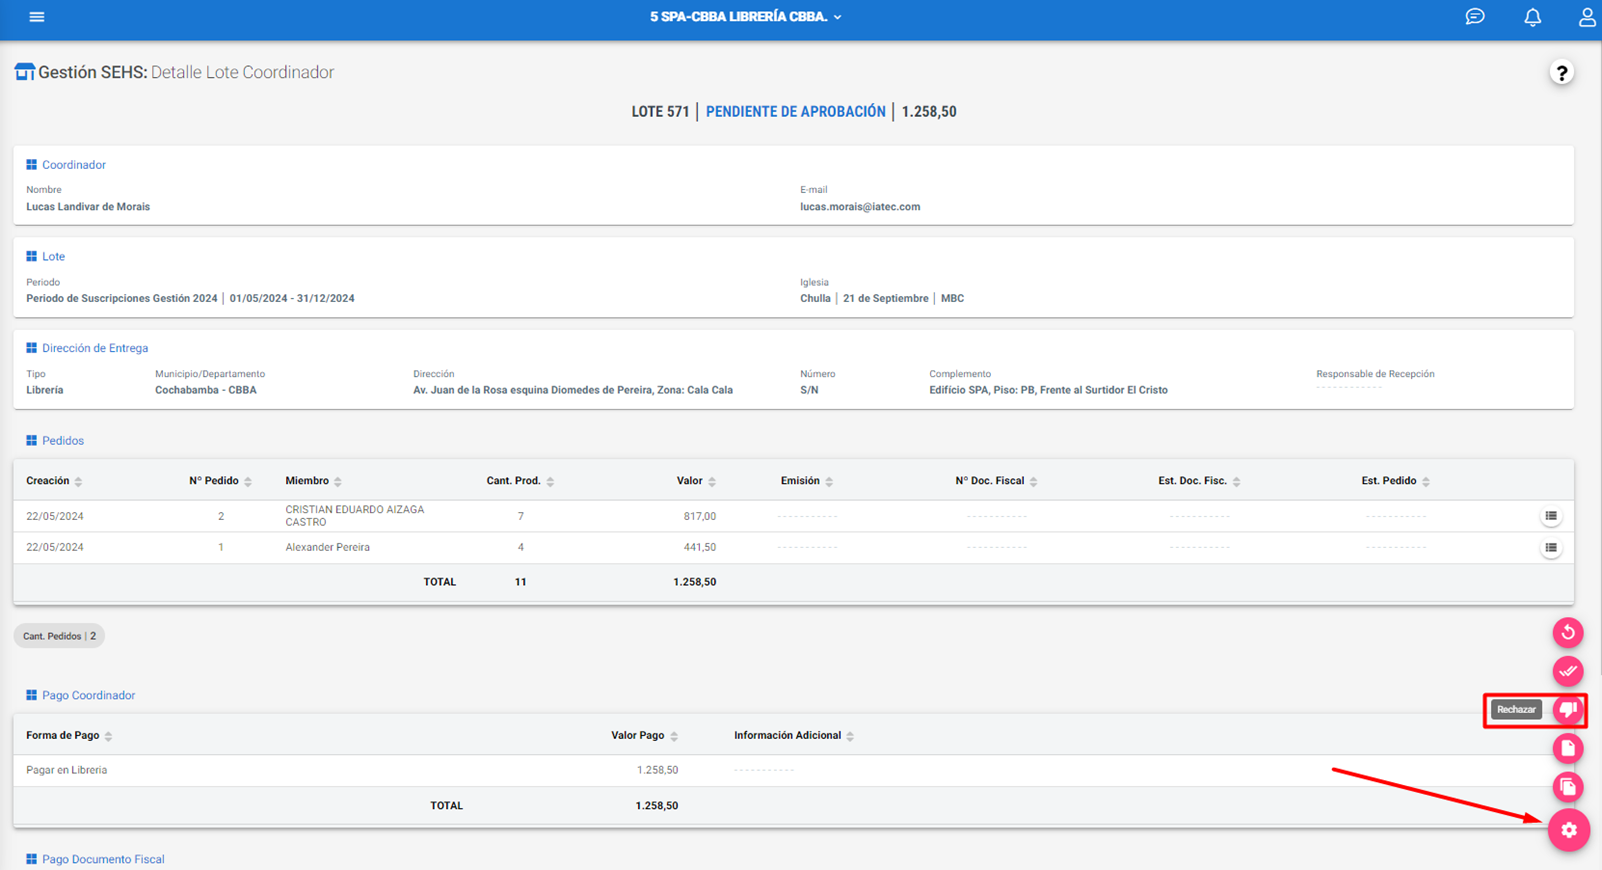The width and height of the screenshot is (1602, 870).
Task: Click the Cant. Pedidos 2 chip
Action: (x=59, y=636)
